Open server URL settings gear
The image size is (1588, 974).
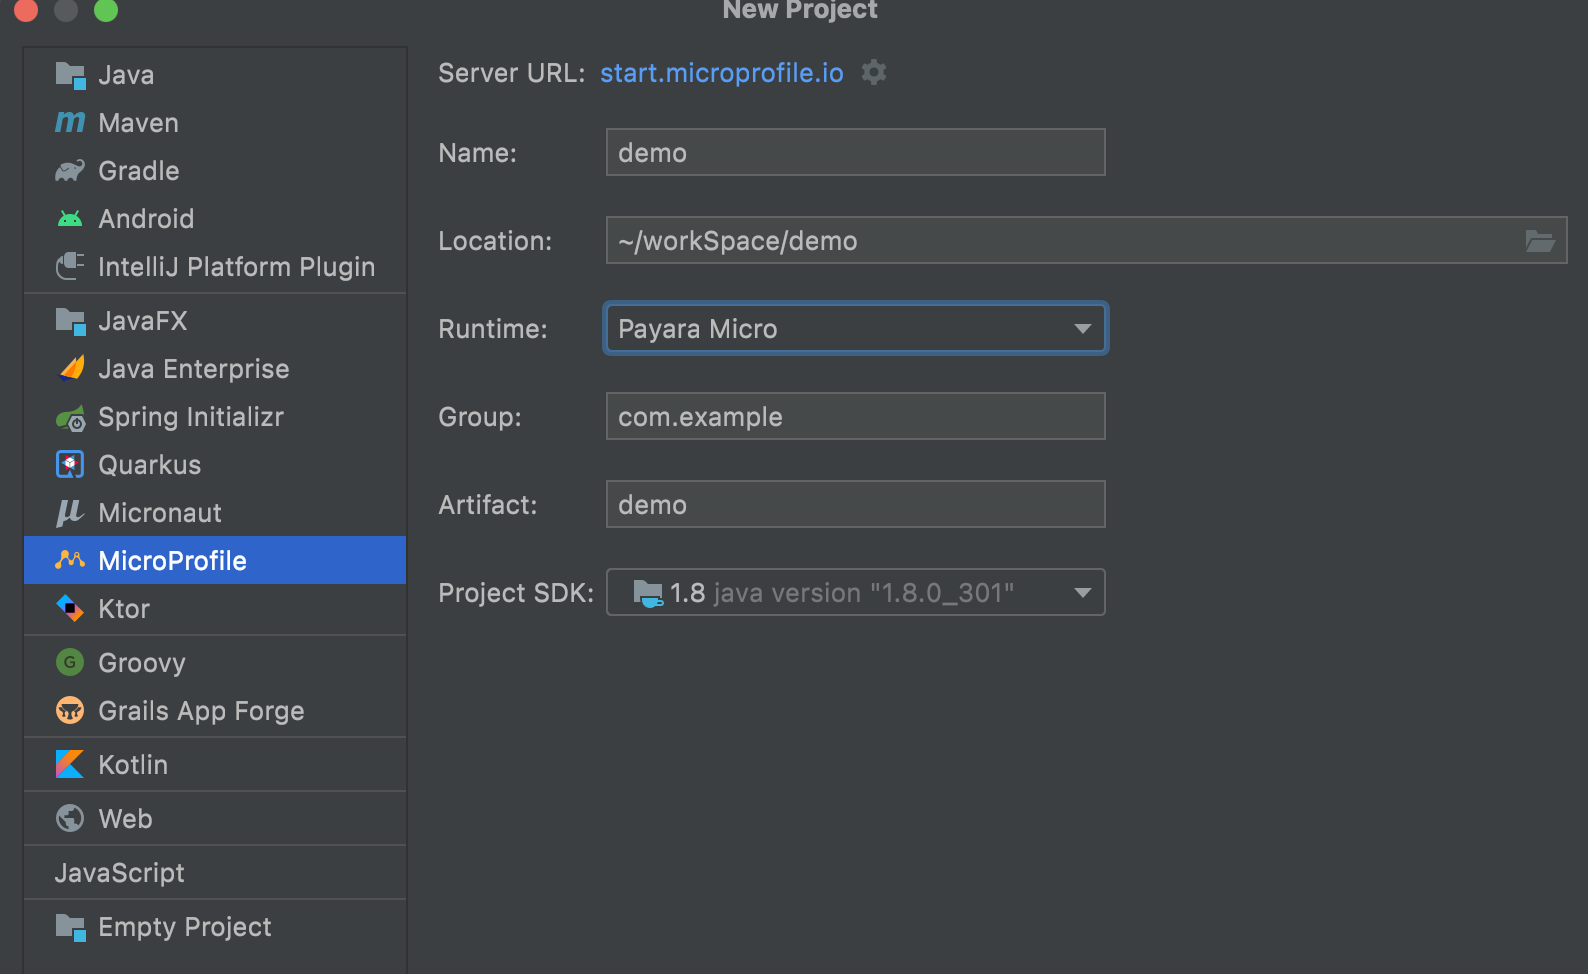pyautogui.click(x=874, y=72)
